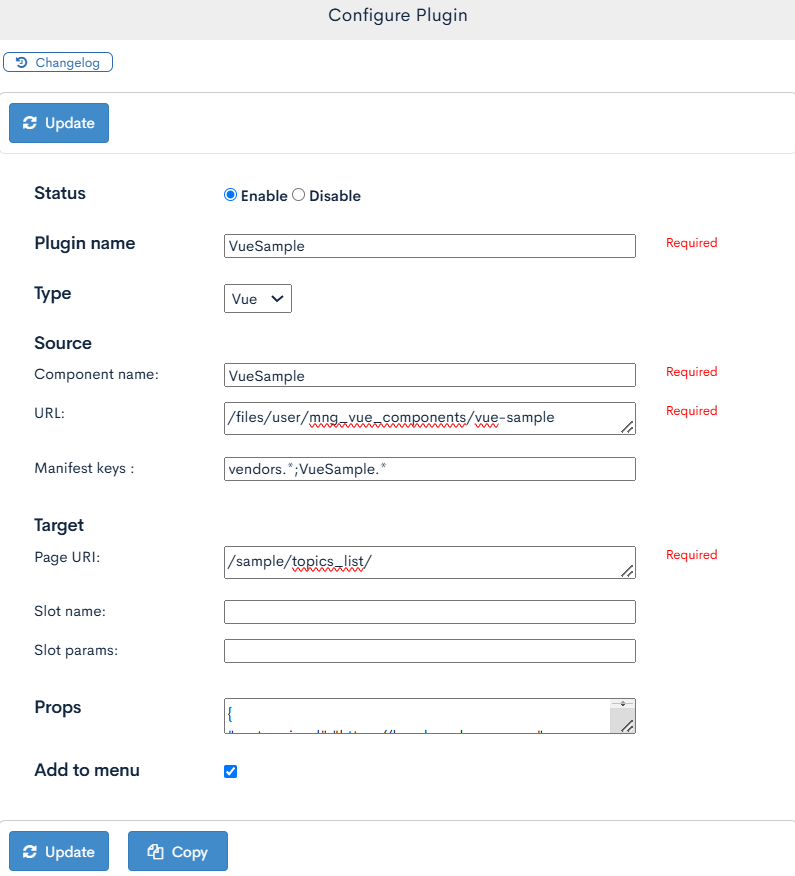795x876 pixels.
Task: Click the Page URI textarea
Action: (x=420, y=562)
